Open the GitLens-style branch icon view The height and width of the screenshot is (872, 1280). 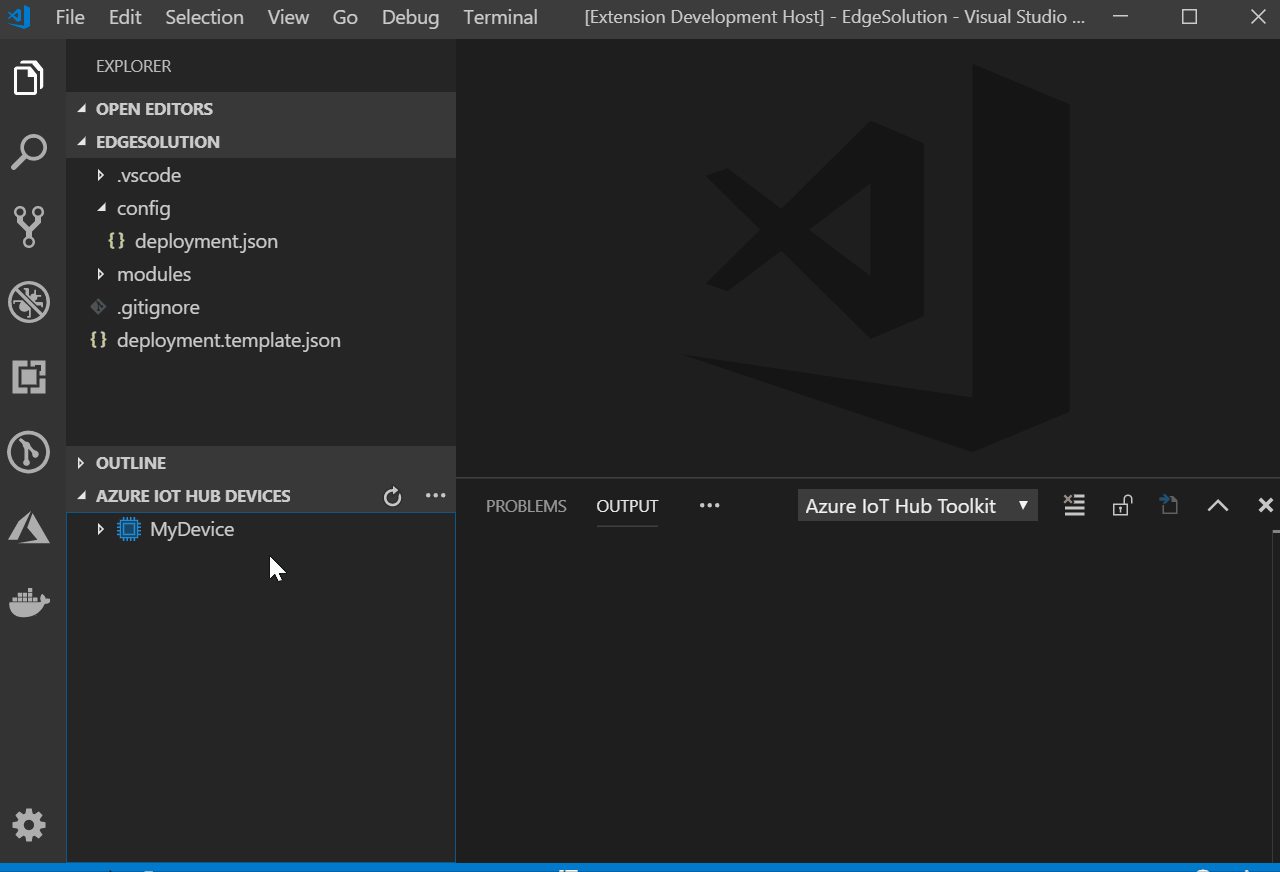coord(28,452)
